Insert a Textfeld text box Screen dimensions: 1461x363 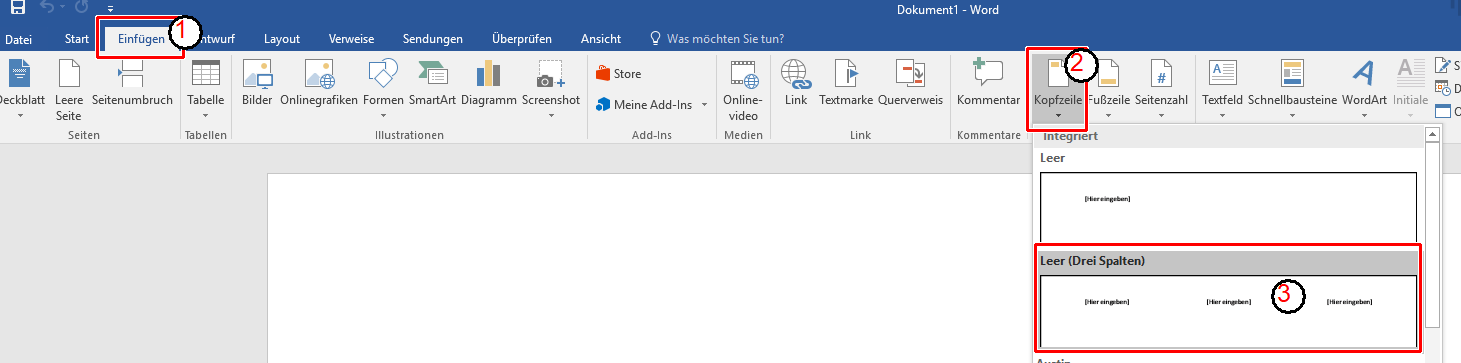click(1223, 90)
